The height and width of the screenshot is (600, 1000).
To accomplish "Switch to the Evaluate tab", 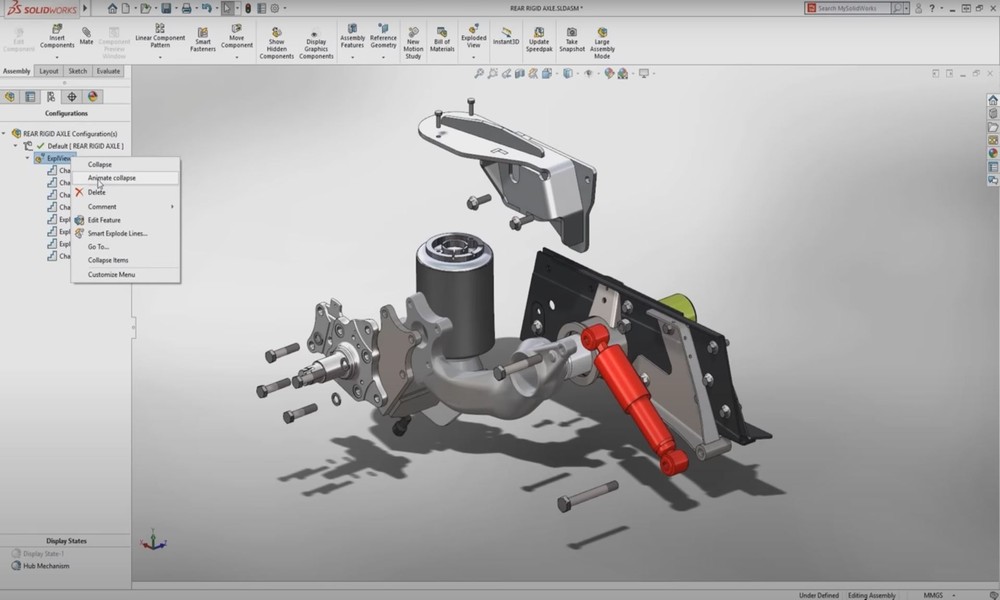I will coord(108,71).
